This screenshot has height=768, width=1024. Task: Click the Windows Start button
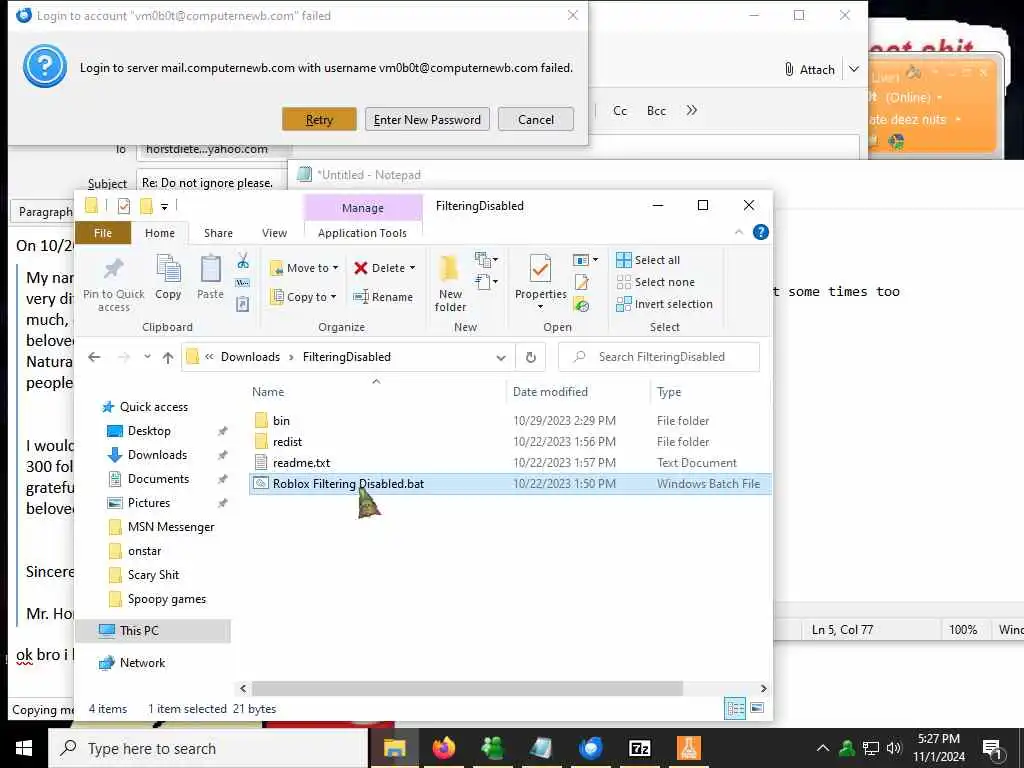(x=24, y=748)
